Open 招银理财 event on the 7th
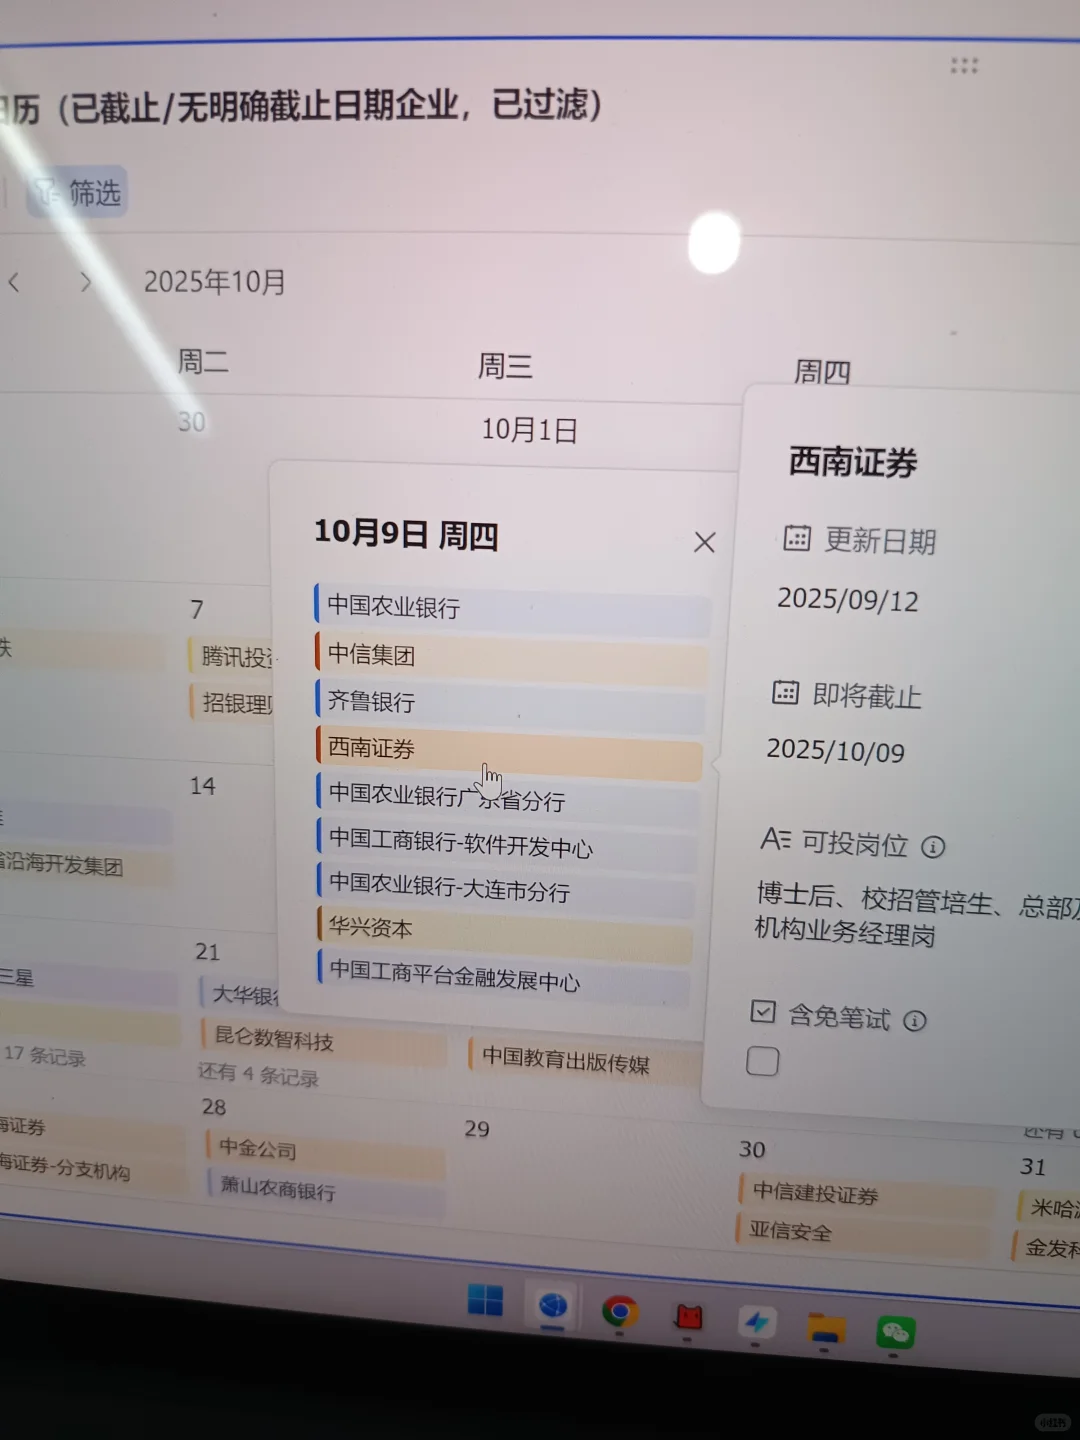The height and width of the screenshot is (1440, 1080). coord(232,703)
